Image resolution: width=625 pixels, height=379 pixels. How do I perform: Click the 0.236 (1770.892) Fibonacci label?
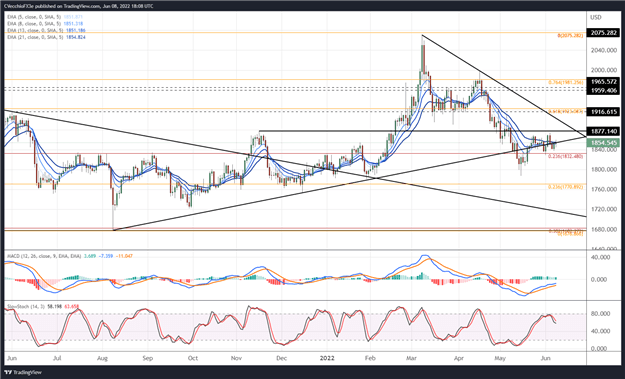tap(566, 187)
